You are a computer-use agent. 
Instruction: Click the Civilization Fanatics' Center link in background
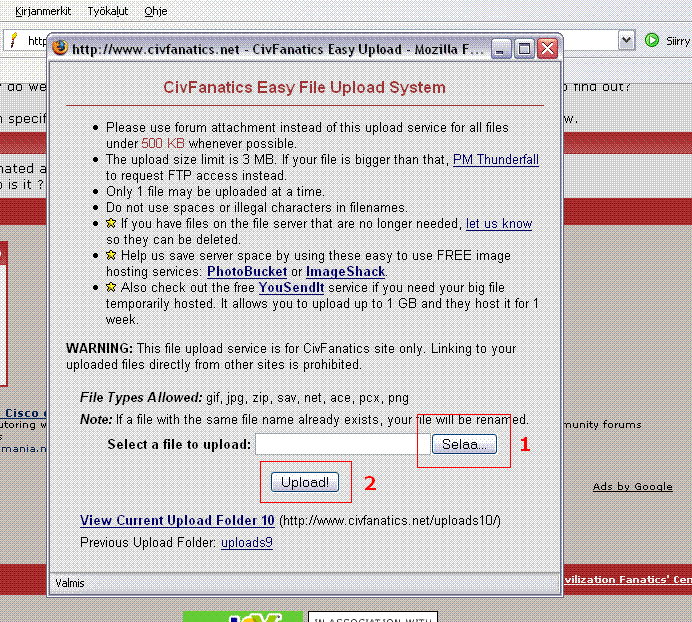[628, 580]
